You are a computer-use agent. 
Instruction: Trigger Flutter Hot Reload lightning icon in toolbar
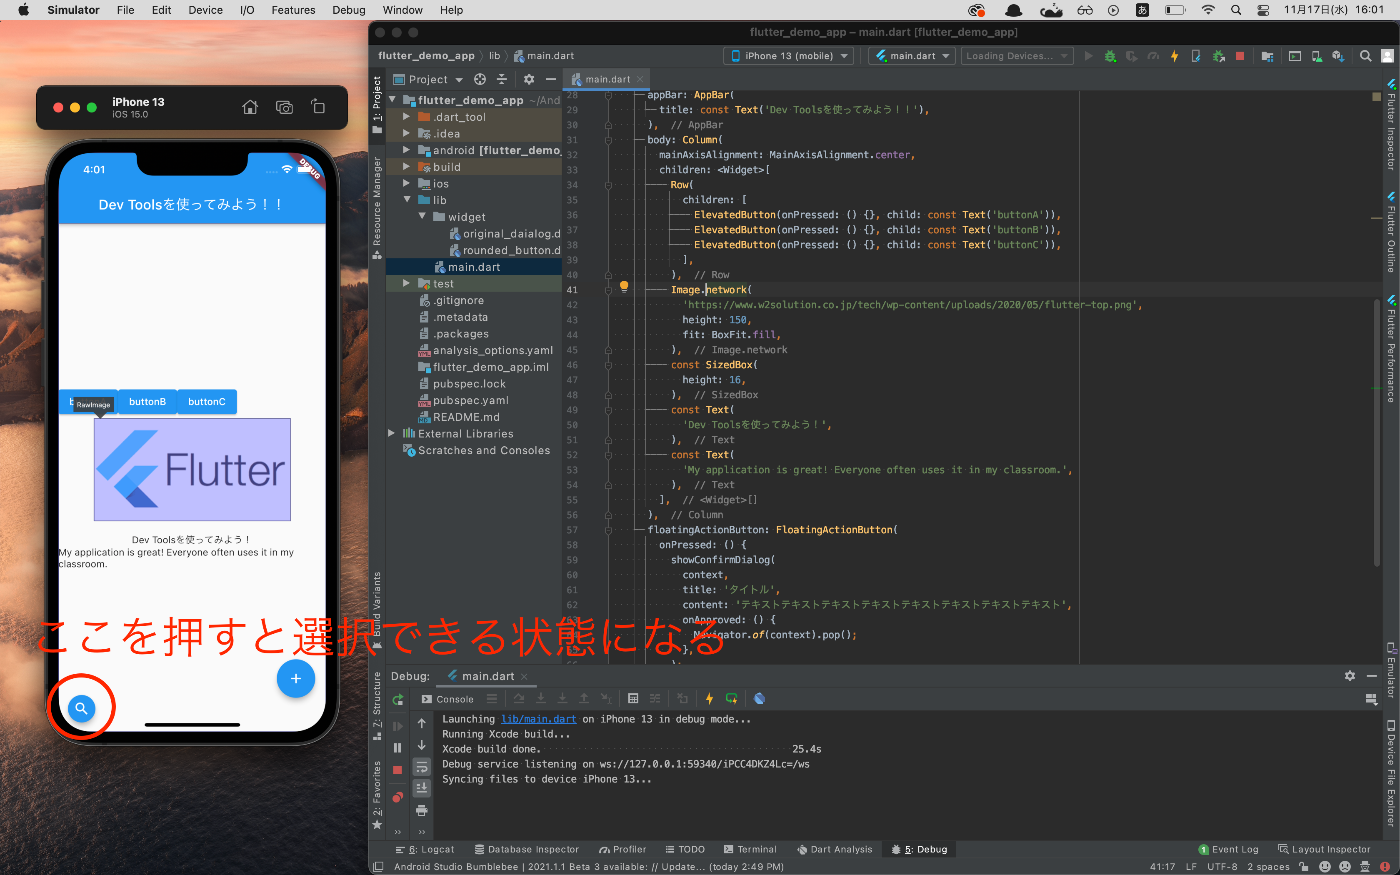point(1175,56)
